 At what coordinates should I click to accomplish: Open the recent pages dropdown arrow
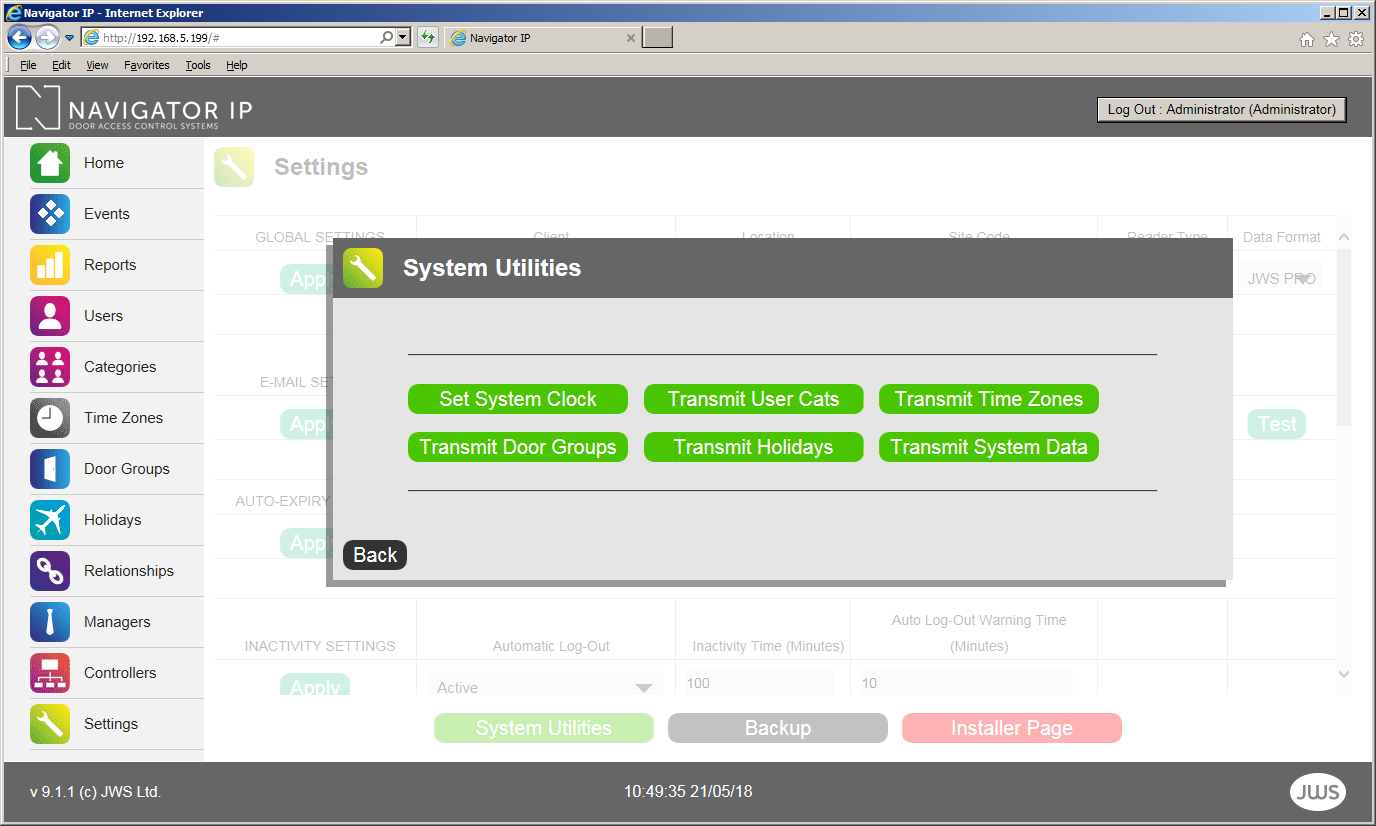69,38
